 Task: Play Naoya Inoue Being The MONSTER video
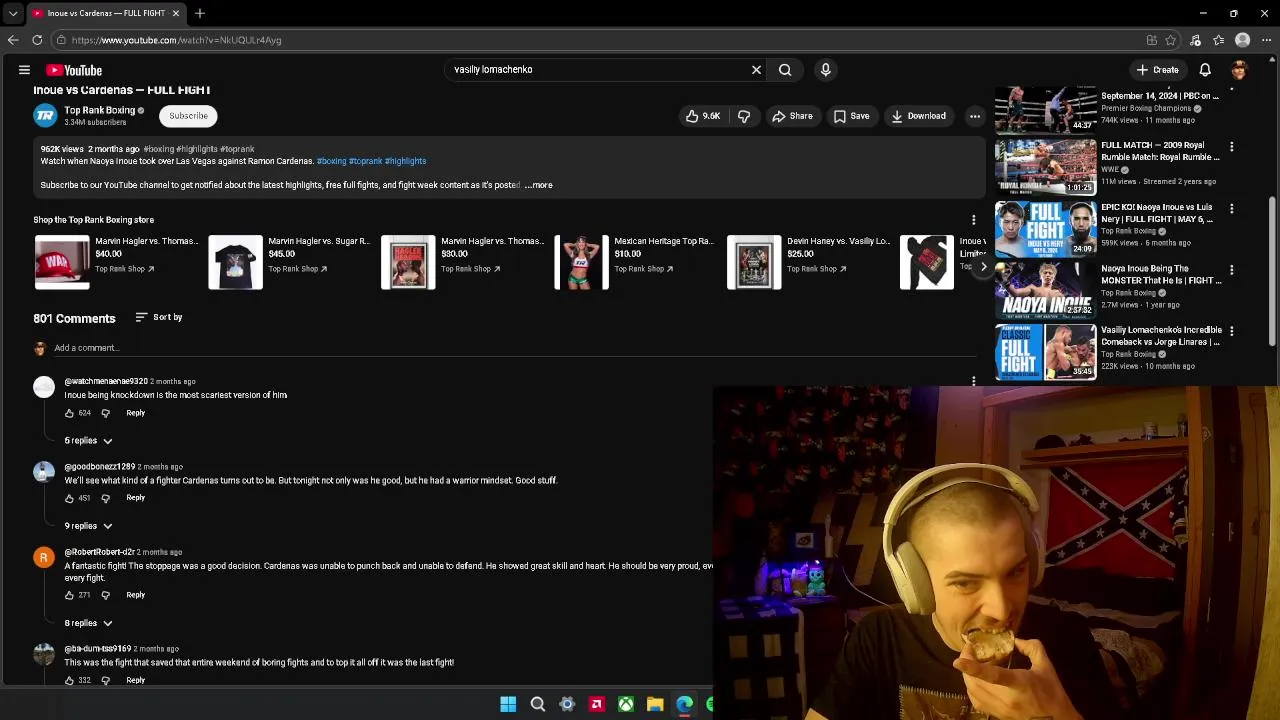(x=1045, y=291)
